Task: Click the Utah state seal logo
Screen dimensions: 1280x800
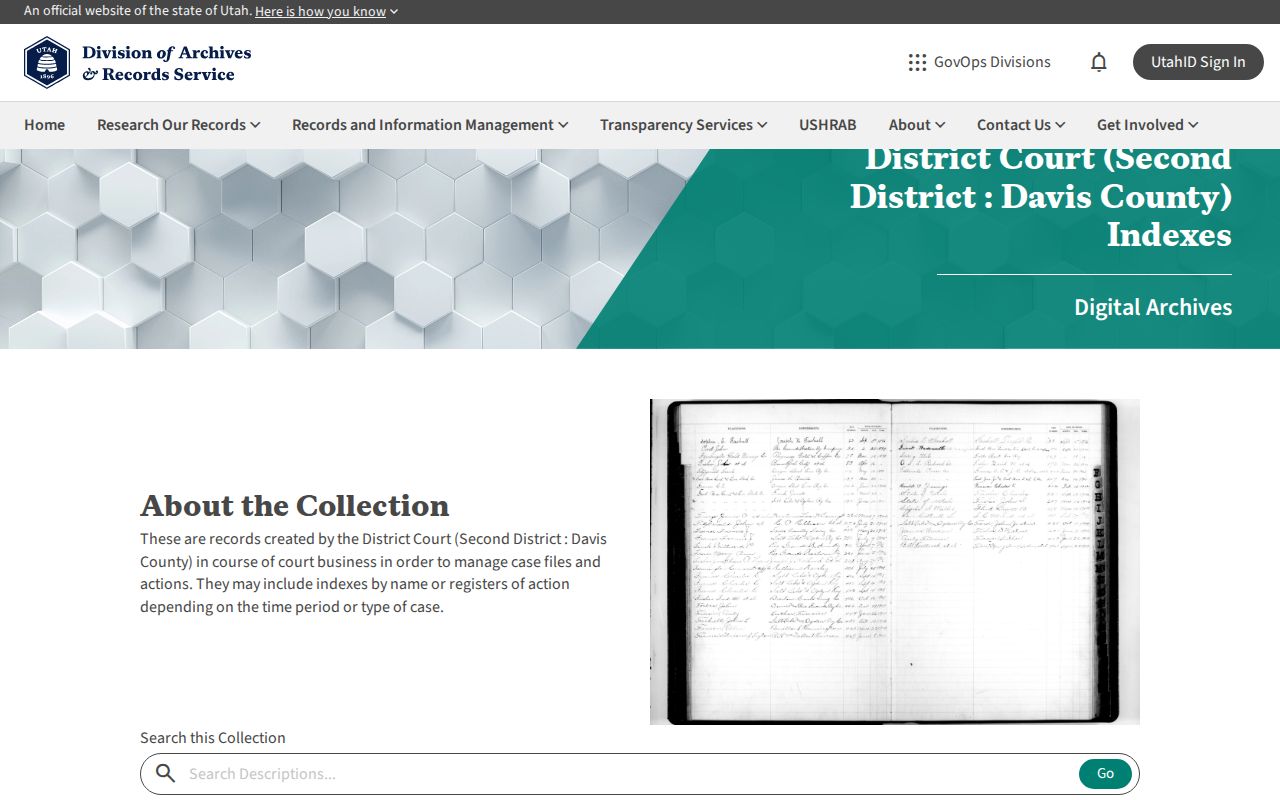Action: [47, 63]
